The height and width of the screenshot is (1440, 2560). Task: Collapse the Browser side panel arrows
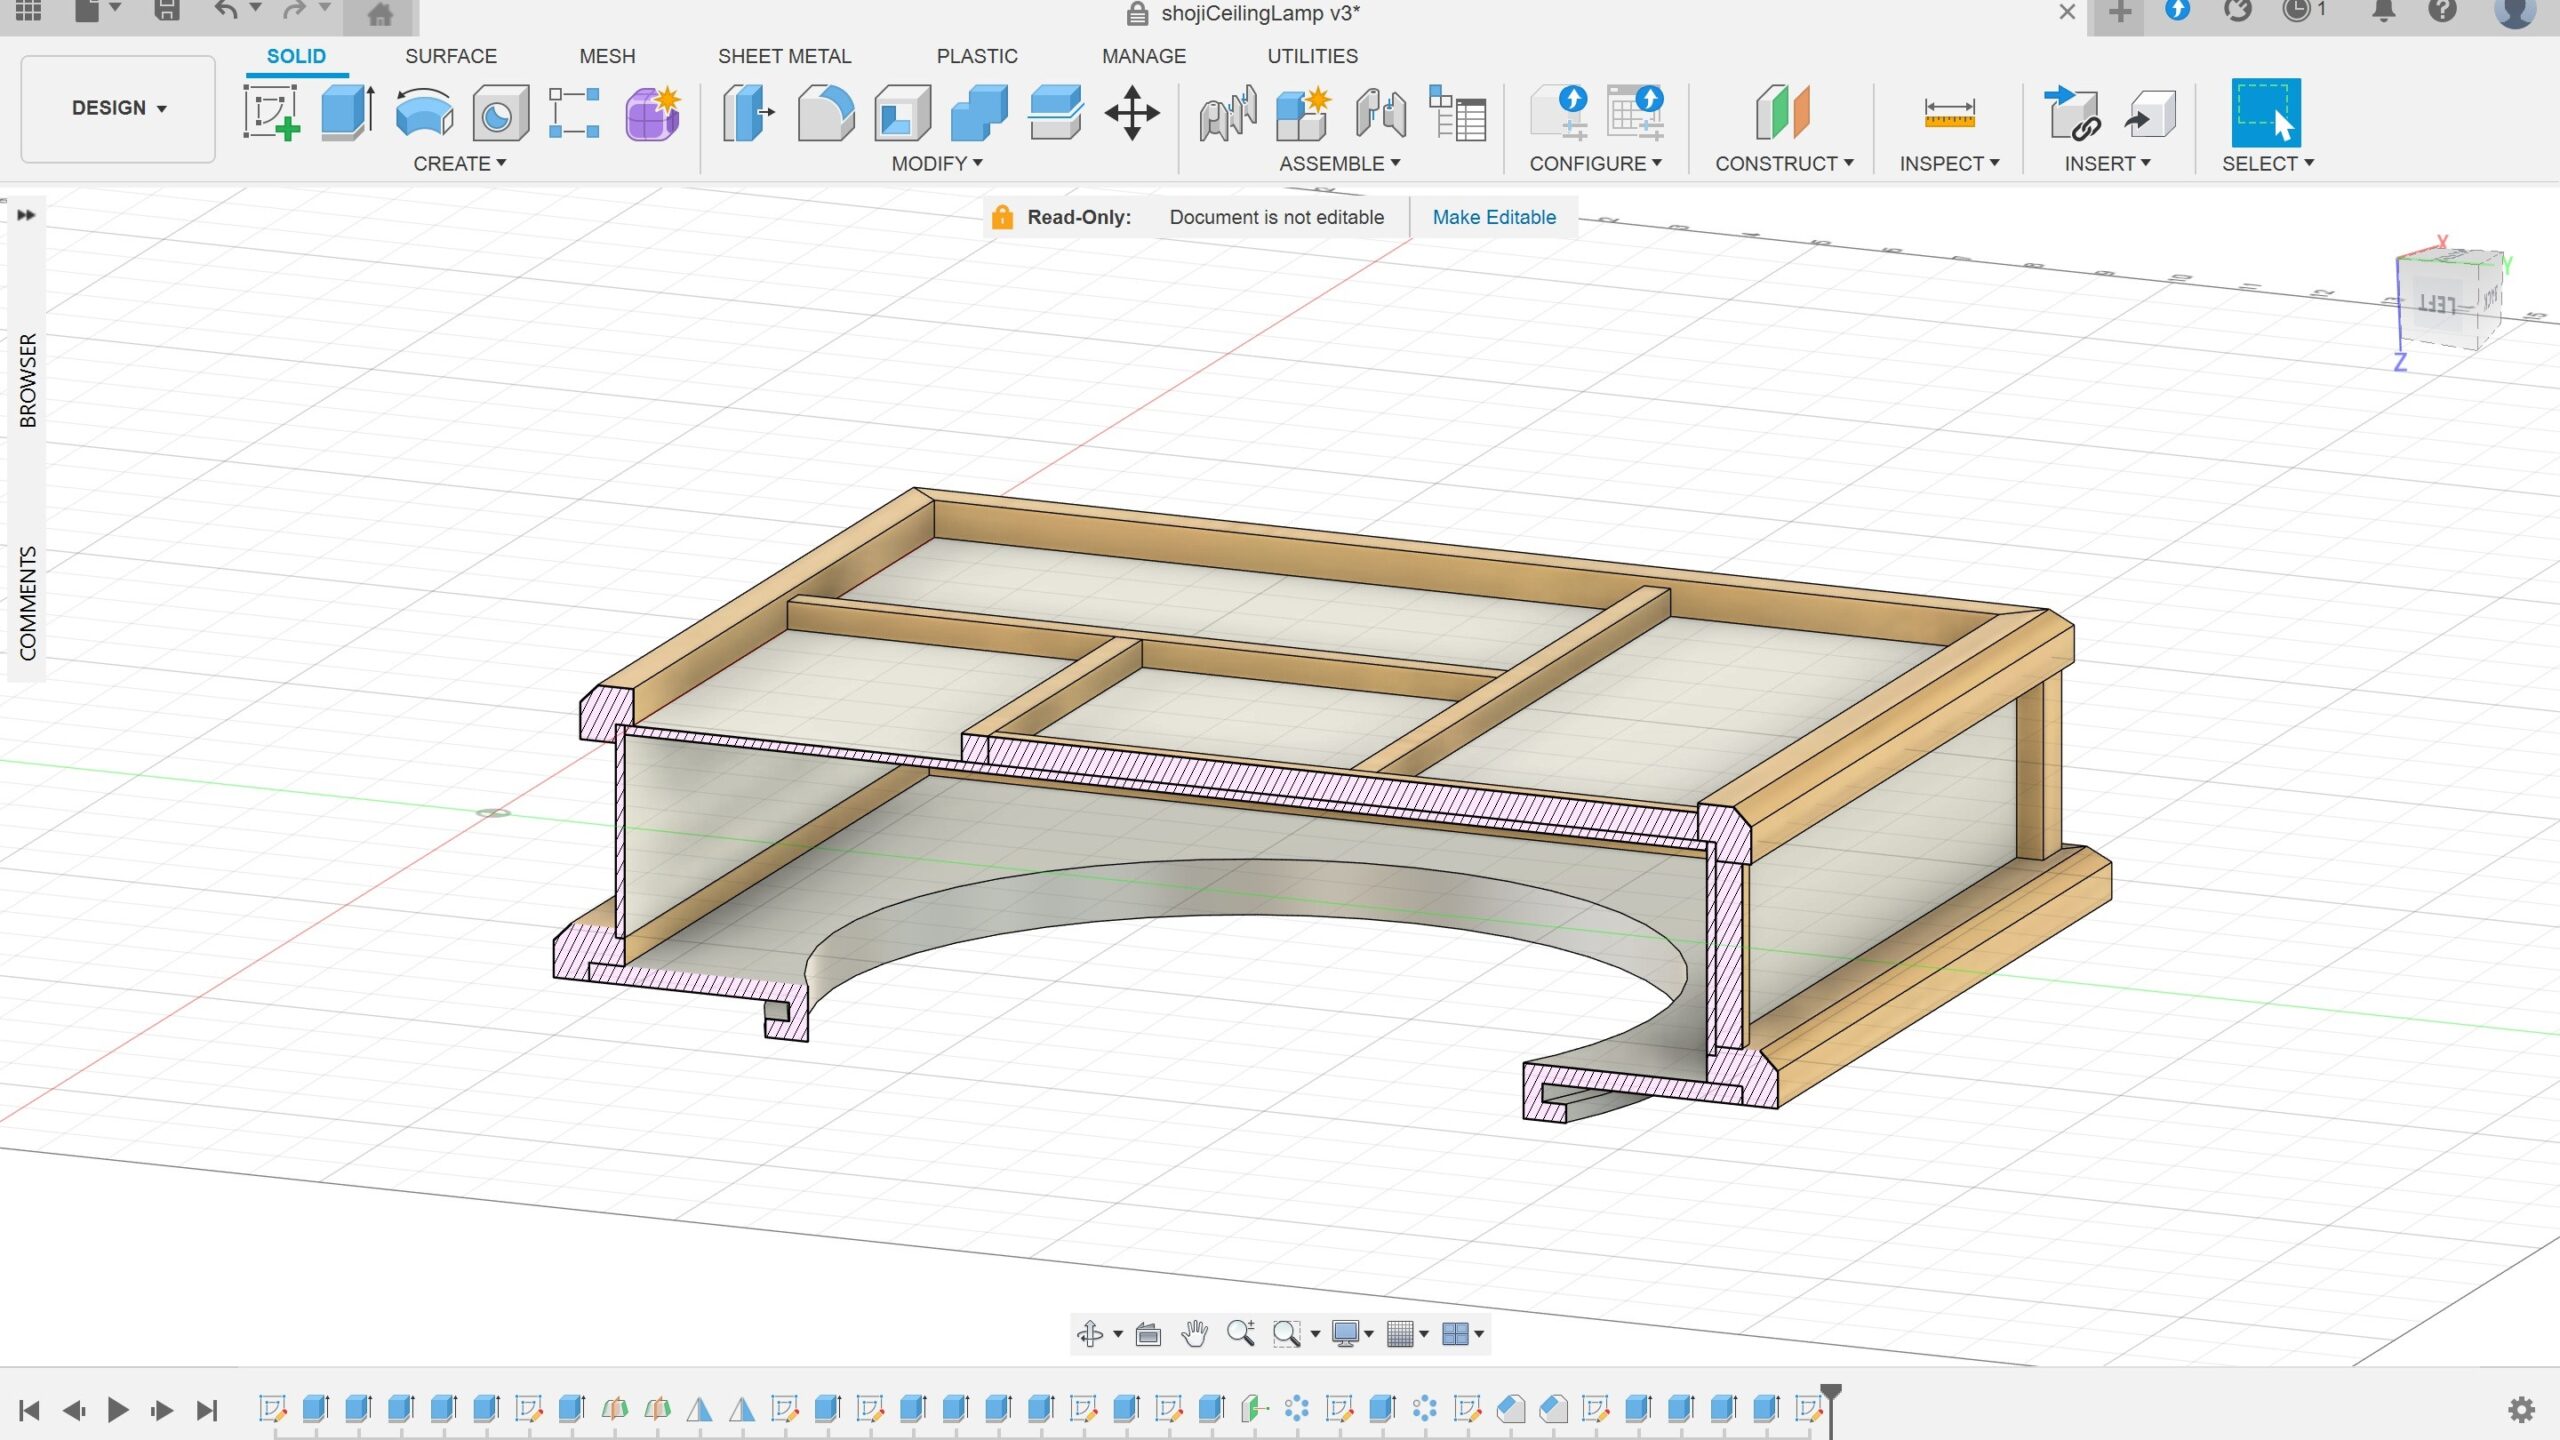(x=25, y=214)
